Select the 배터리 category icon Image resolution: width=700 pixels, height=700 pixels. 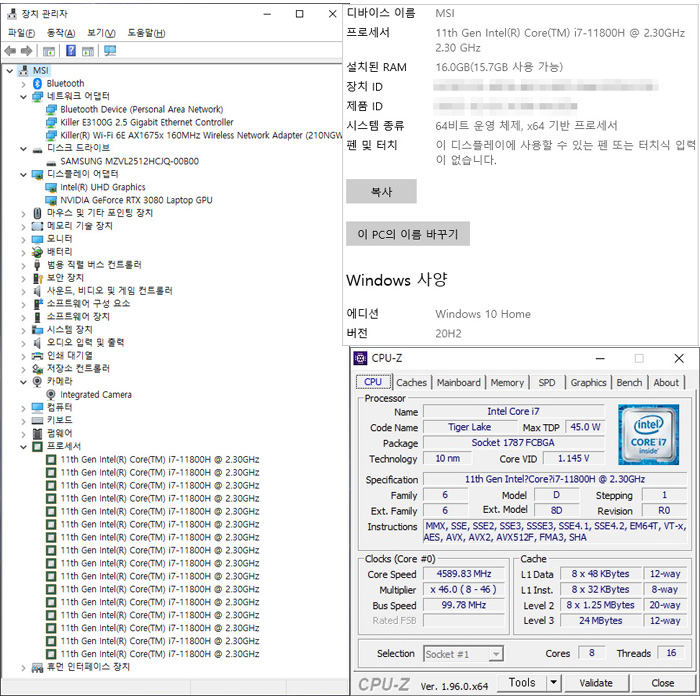(38, 252)
